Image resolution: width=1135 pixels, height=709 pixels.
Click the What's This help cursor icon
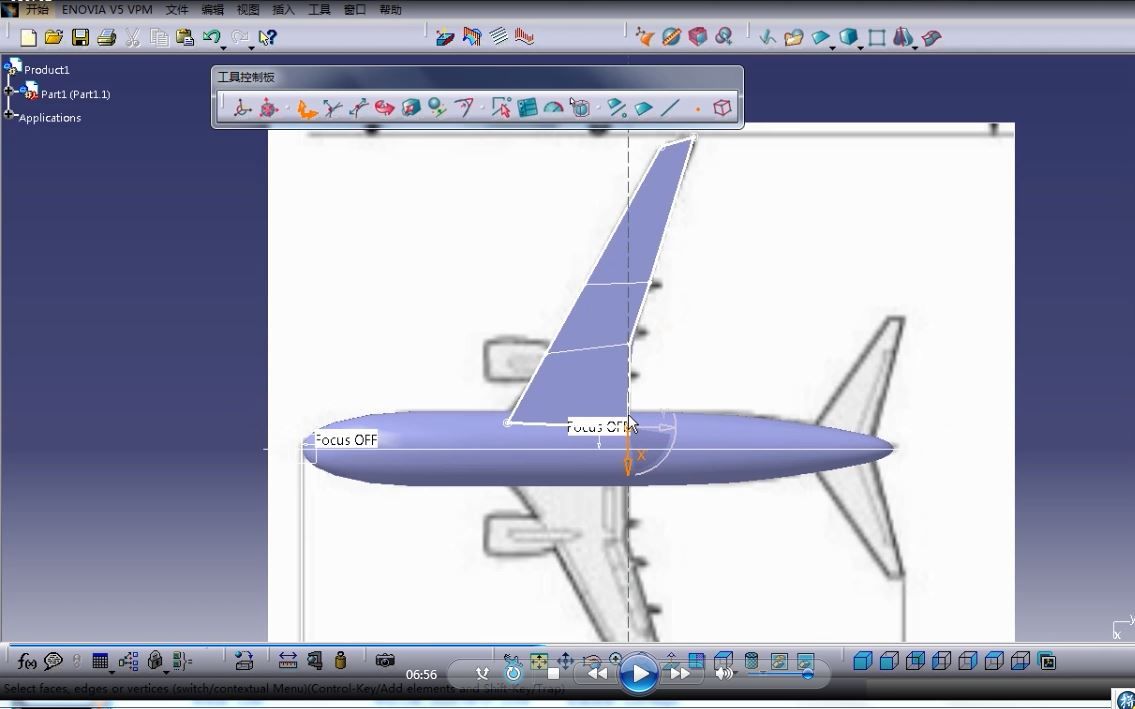coord(267,37)
